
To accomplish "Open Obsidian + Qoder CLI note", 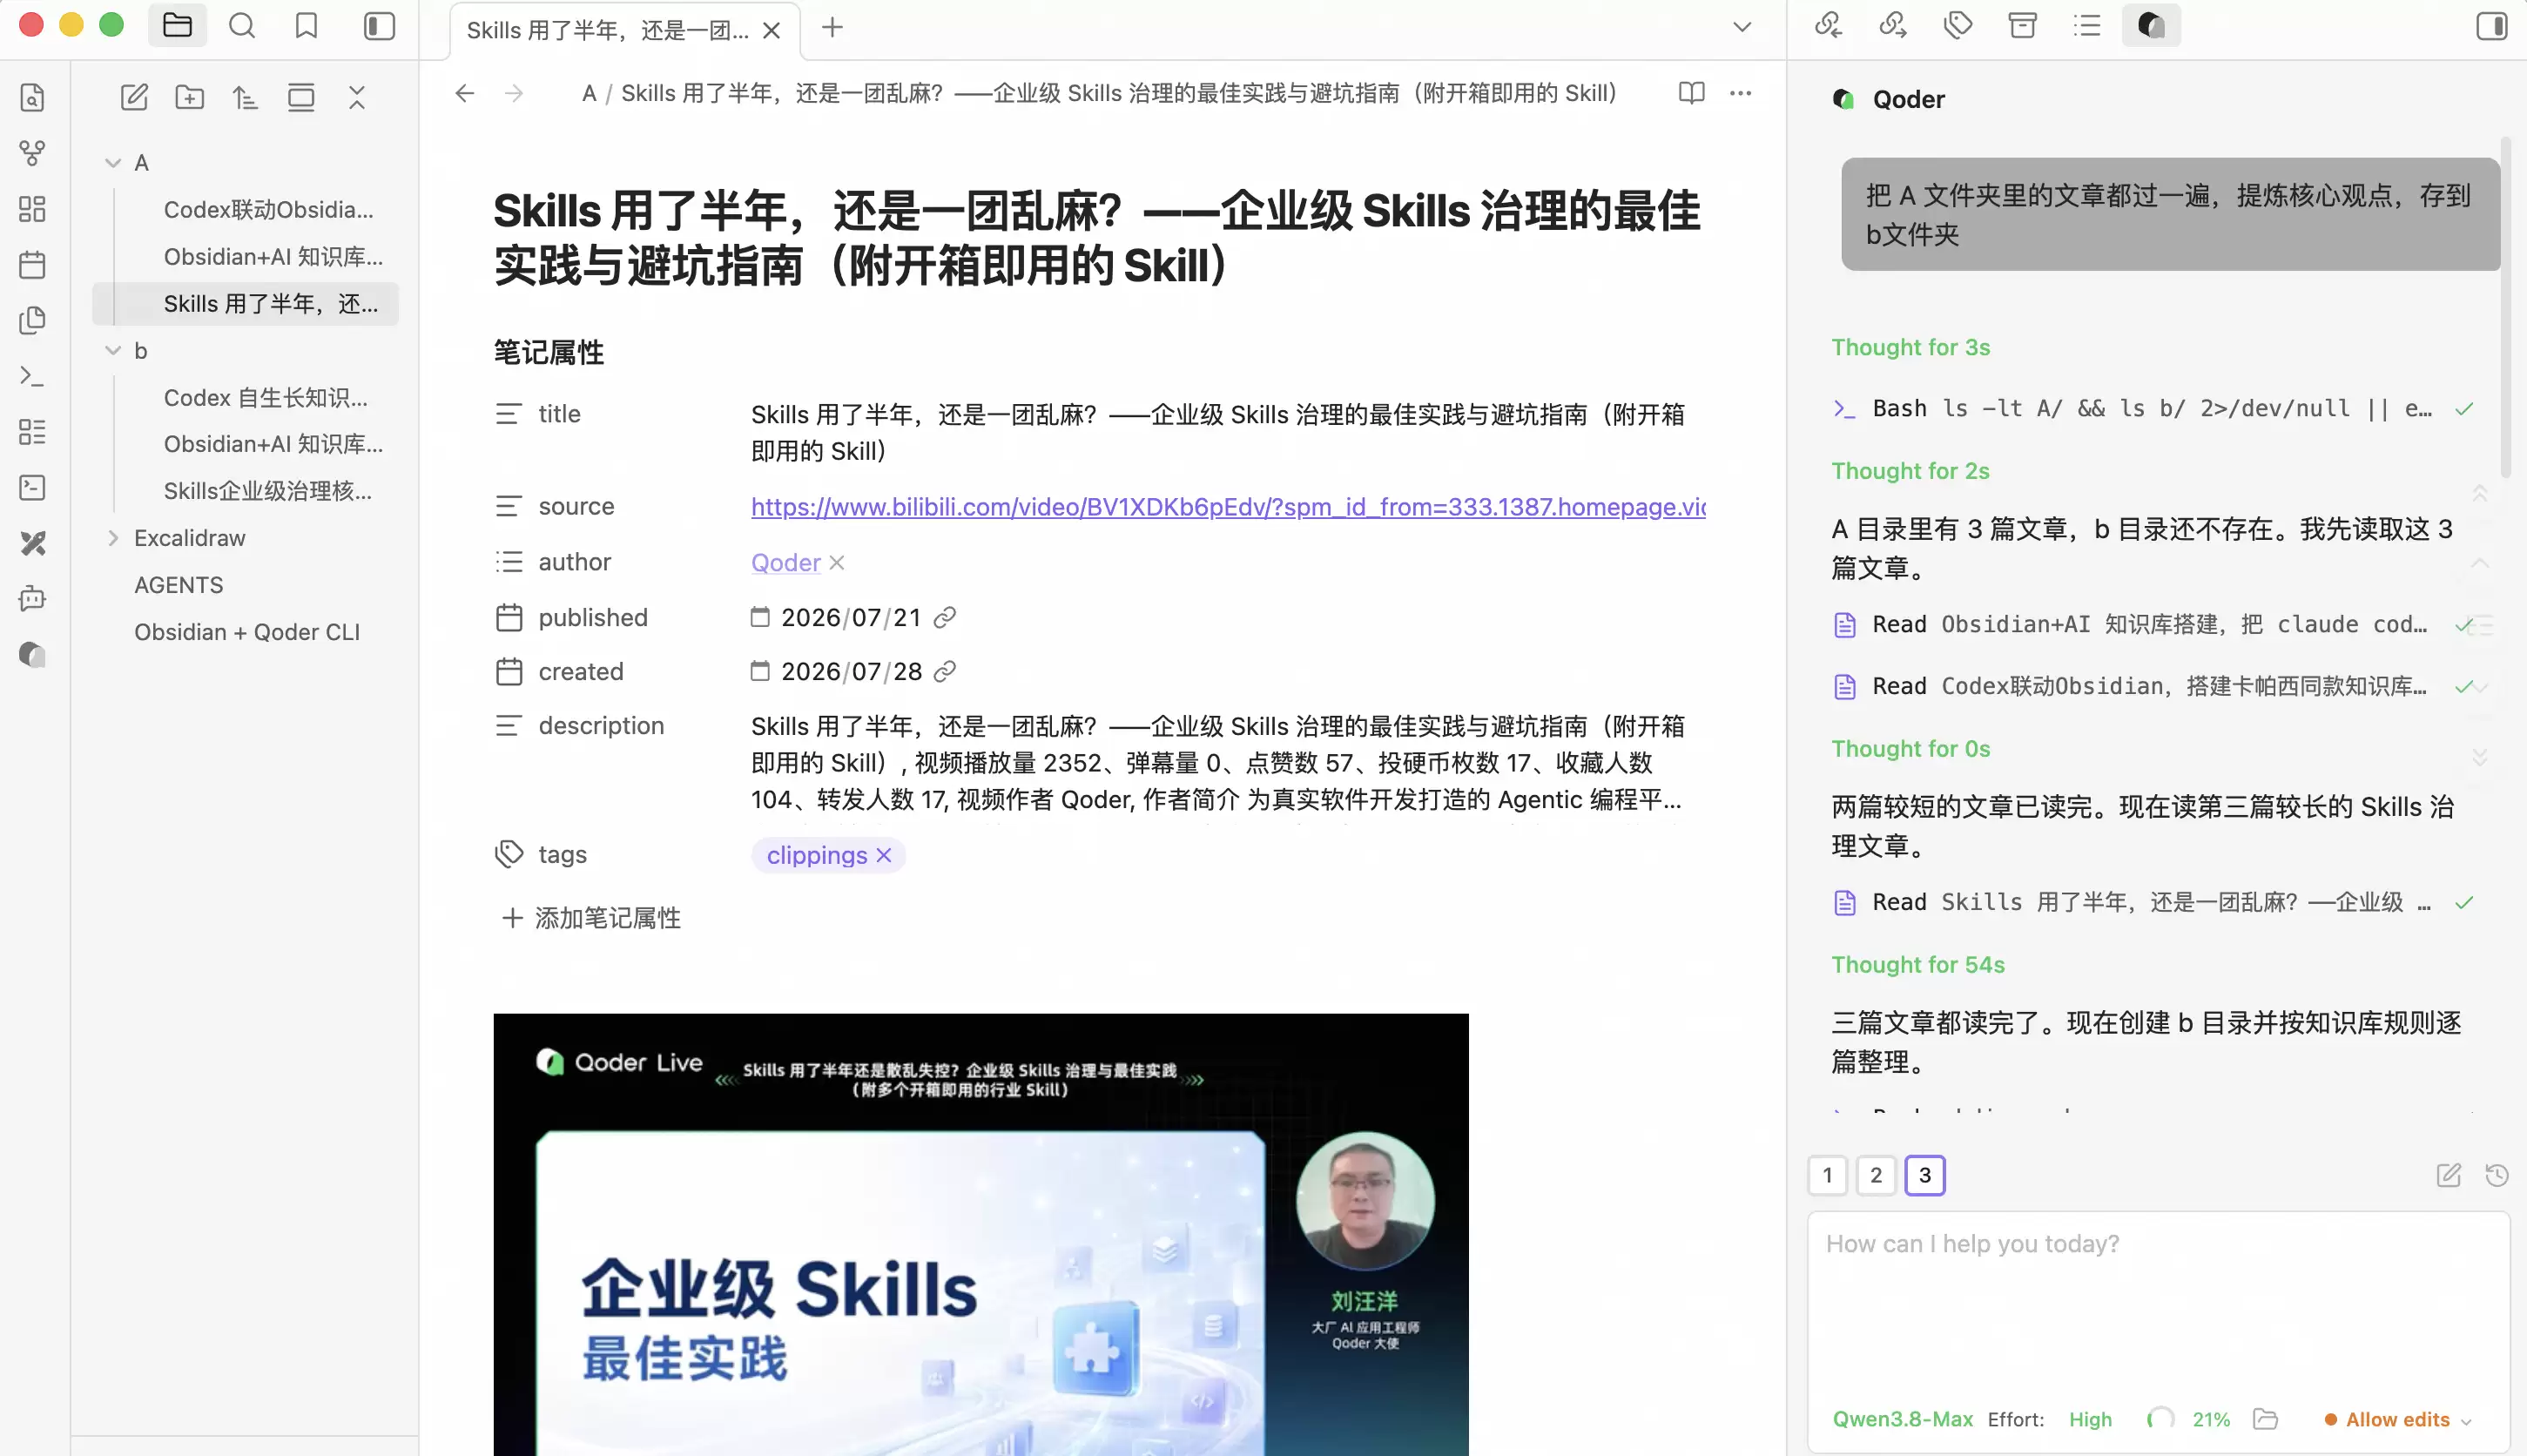I will (247, 632).
